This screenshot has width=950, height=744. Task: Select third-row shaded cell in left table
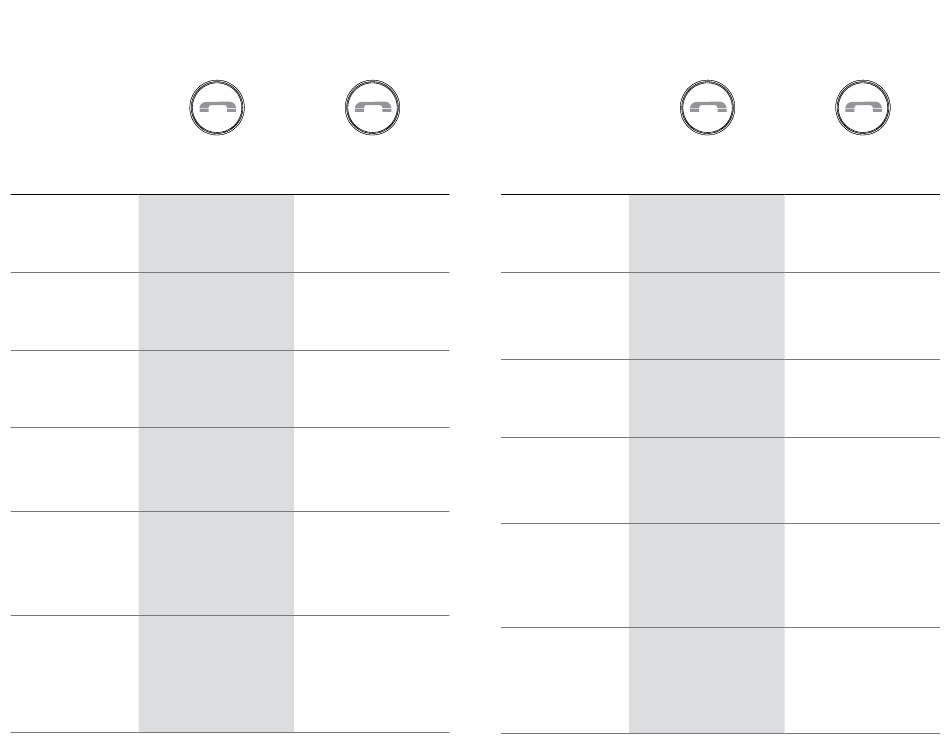click(x=216, y=389)
